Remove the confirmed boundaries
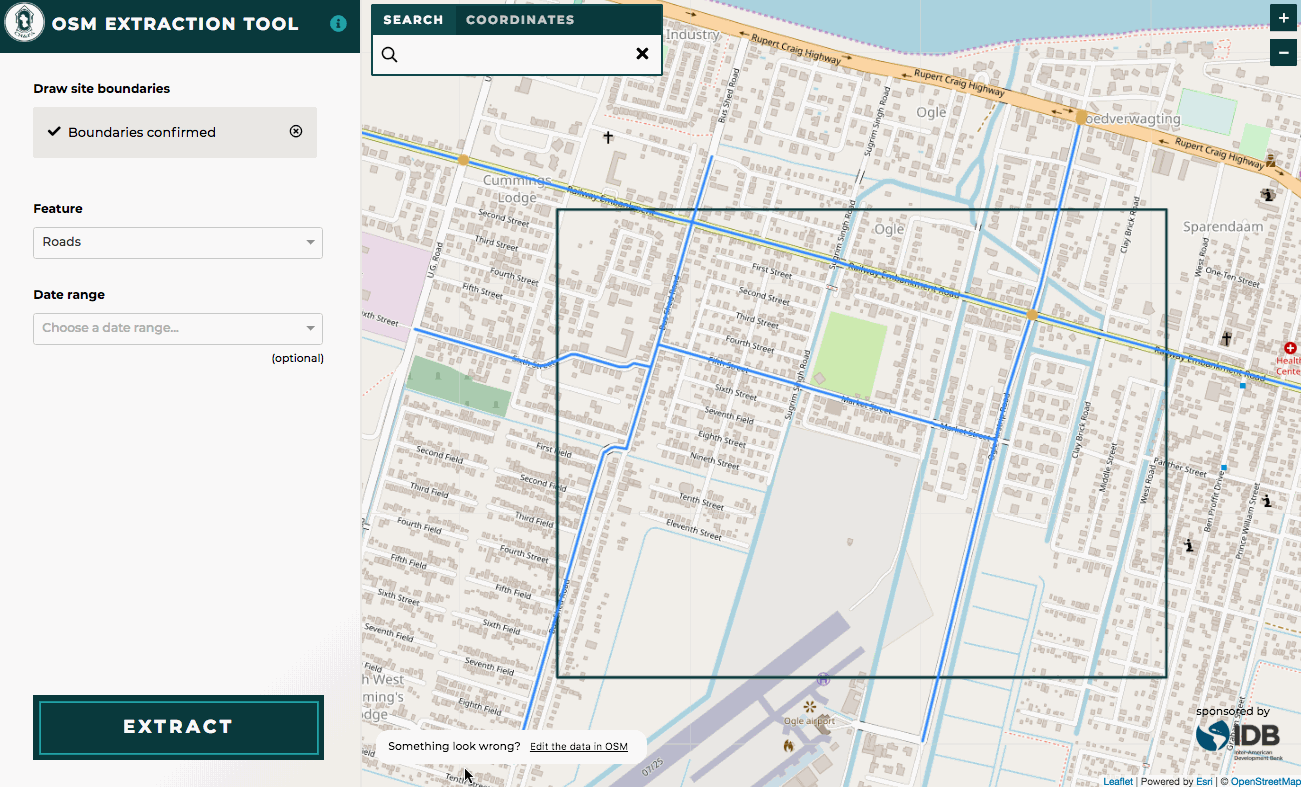The image size is (1301, 787). point(296,131)
